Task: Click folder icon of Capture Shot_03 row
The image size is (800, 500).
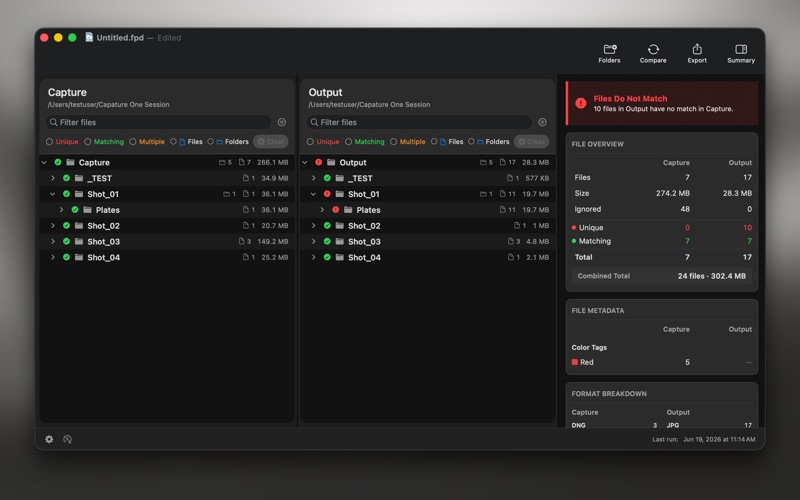Action: (79, 241)
